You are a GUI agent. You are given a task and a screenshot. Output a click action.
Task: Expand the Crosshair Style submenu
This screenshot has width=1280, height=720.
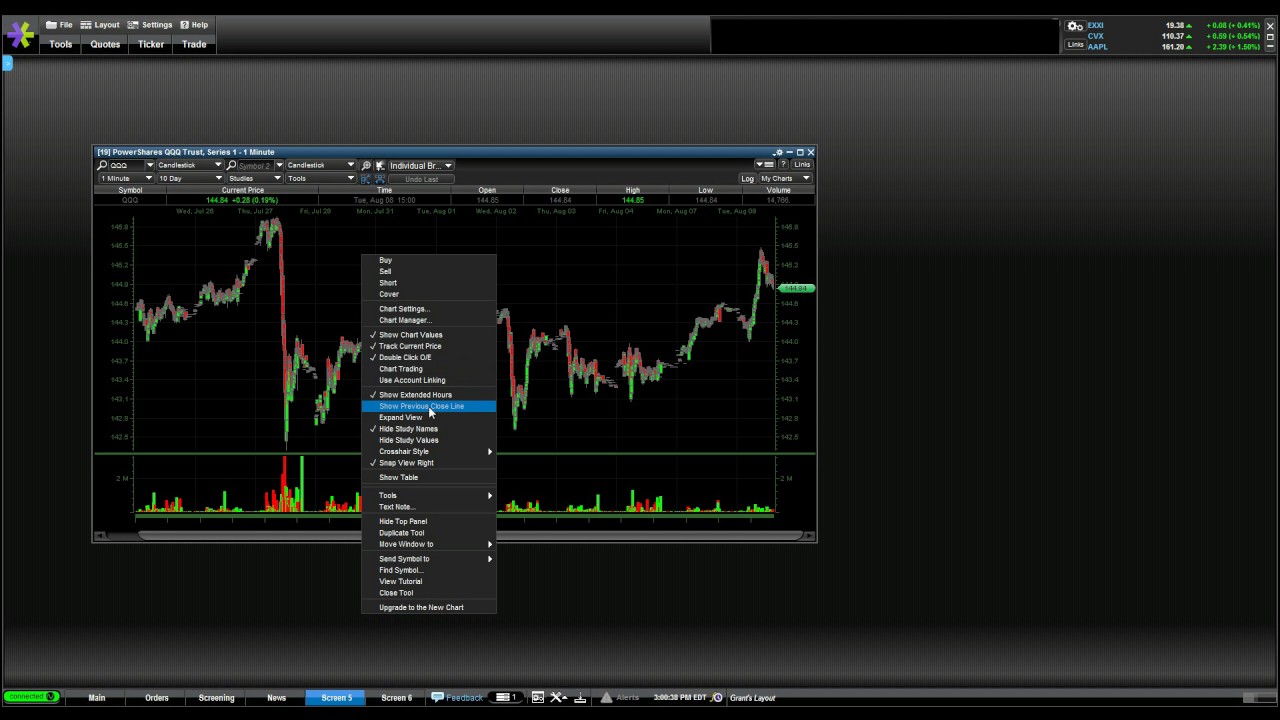[x=428, y=451]
